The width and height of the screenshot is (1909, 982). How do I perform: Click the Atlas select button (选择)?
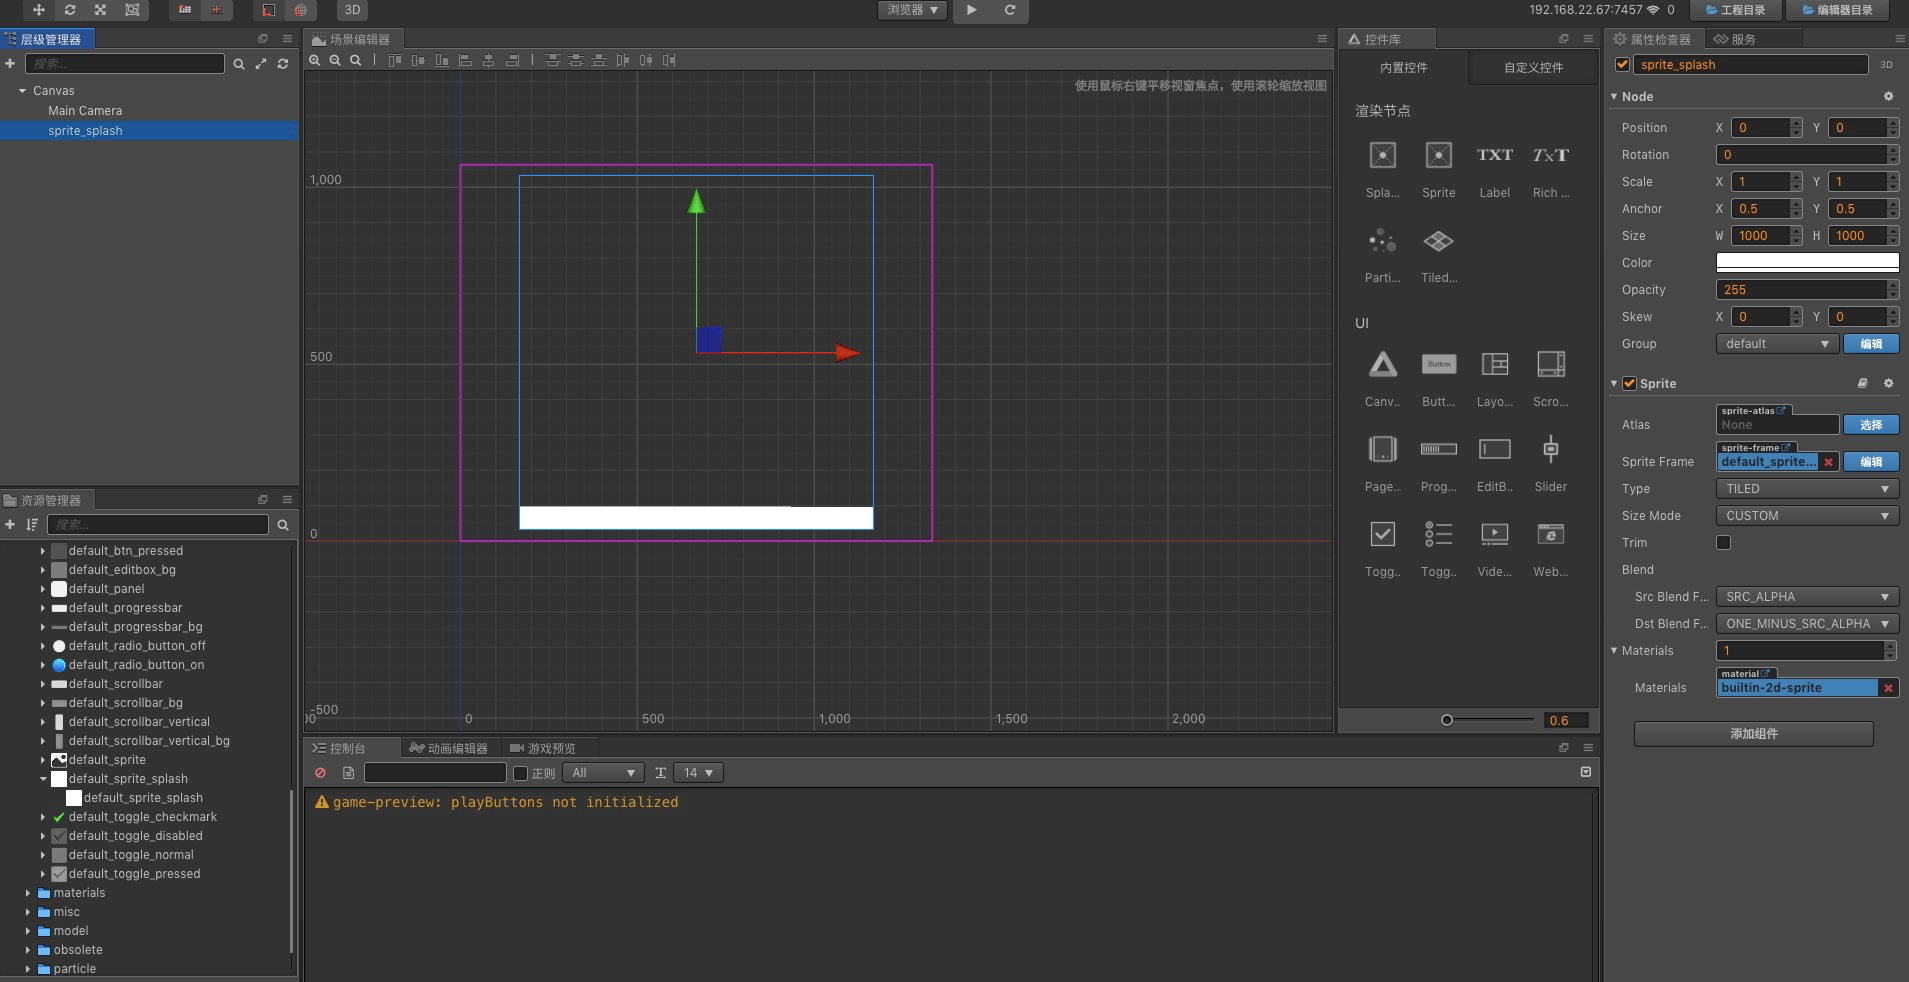point(1871,425)
